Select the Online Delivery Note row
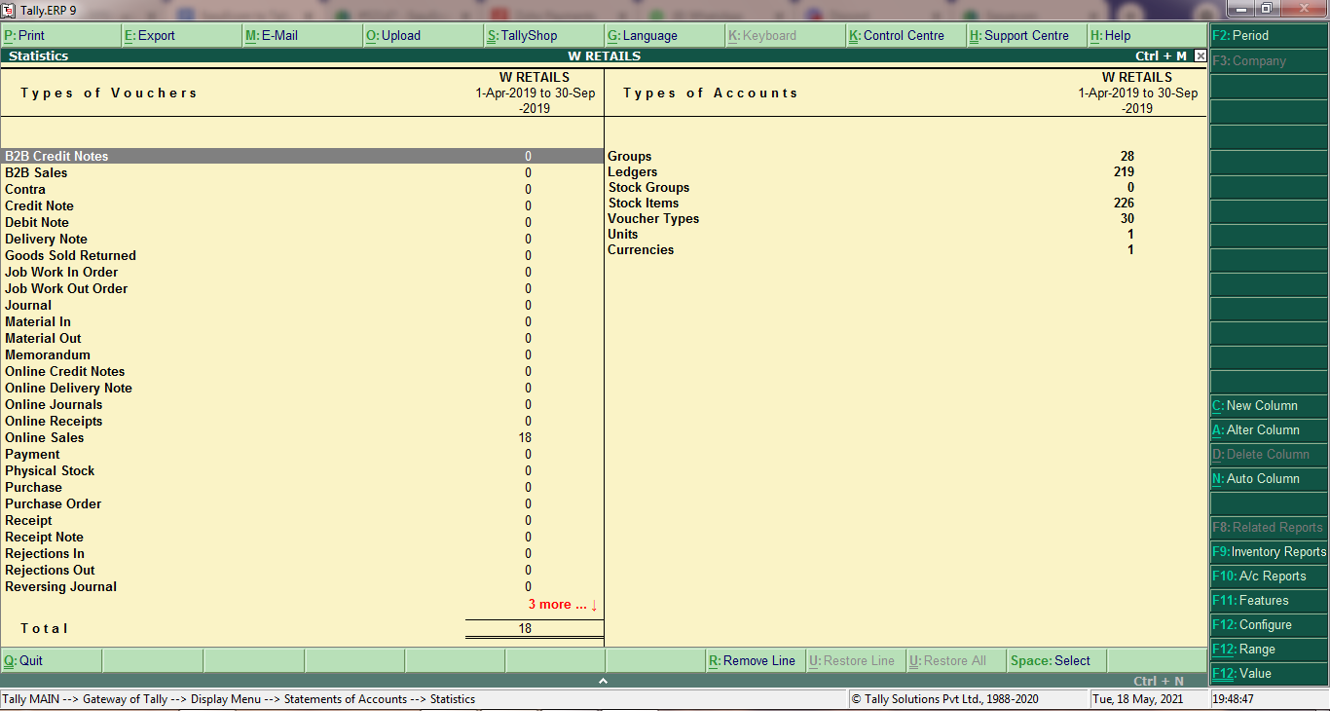The height and width of the screenshot is (711, 1330). click(x=302, y=388)
